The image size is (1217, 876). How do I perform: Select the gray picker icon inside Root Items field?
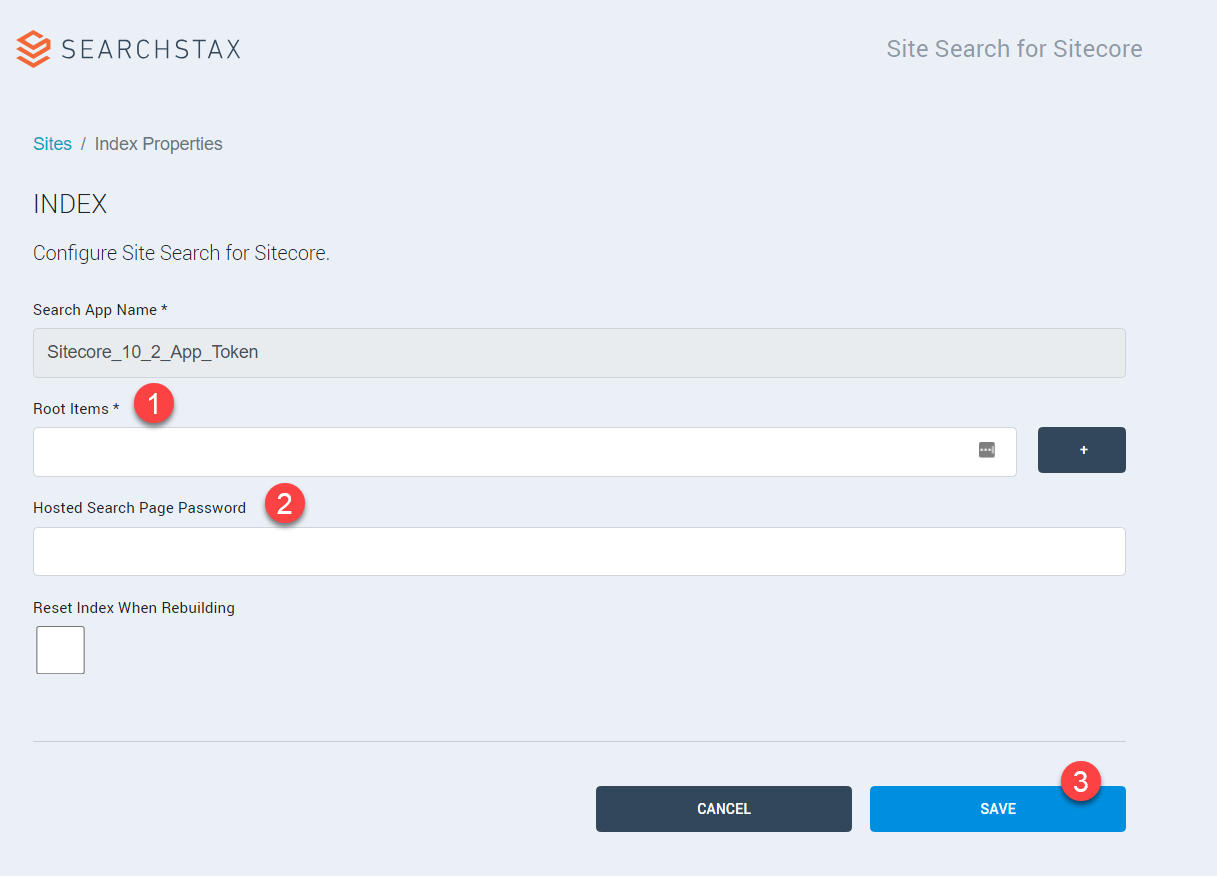986,450
